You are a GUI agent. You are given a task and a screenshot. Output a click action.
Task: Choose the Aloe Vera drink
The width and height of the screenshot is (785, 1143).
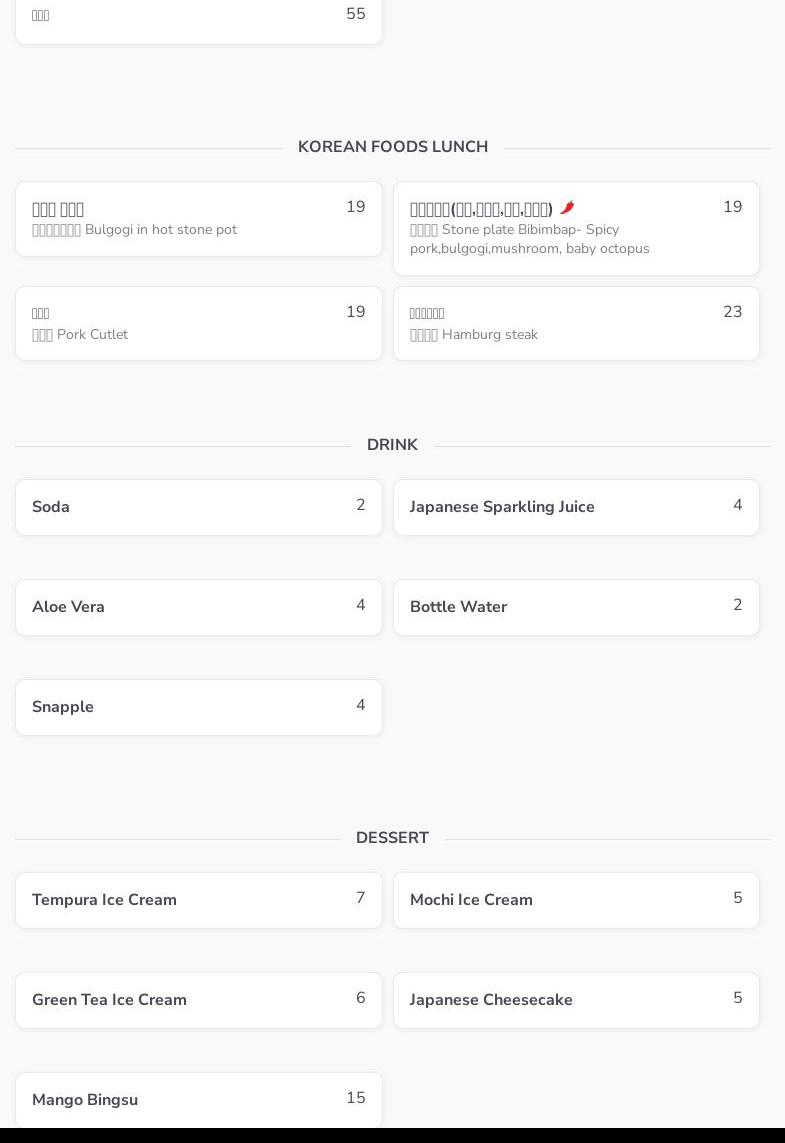coord(198,607)
